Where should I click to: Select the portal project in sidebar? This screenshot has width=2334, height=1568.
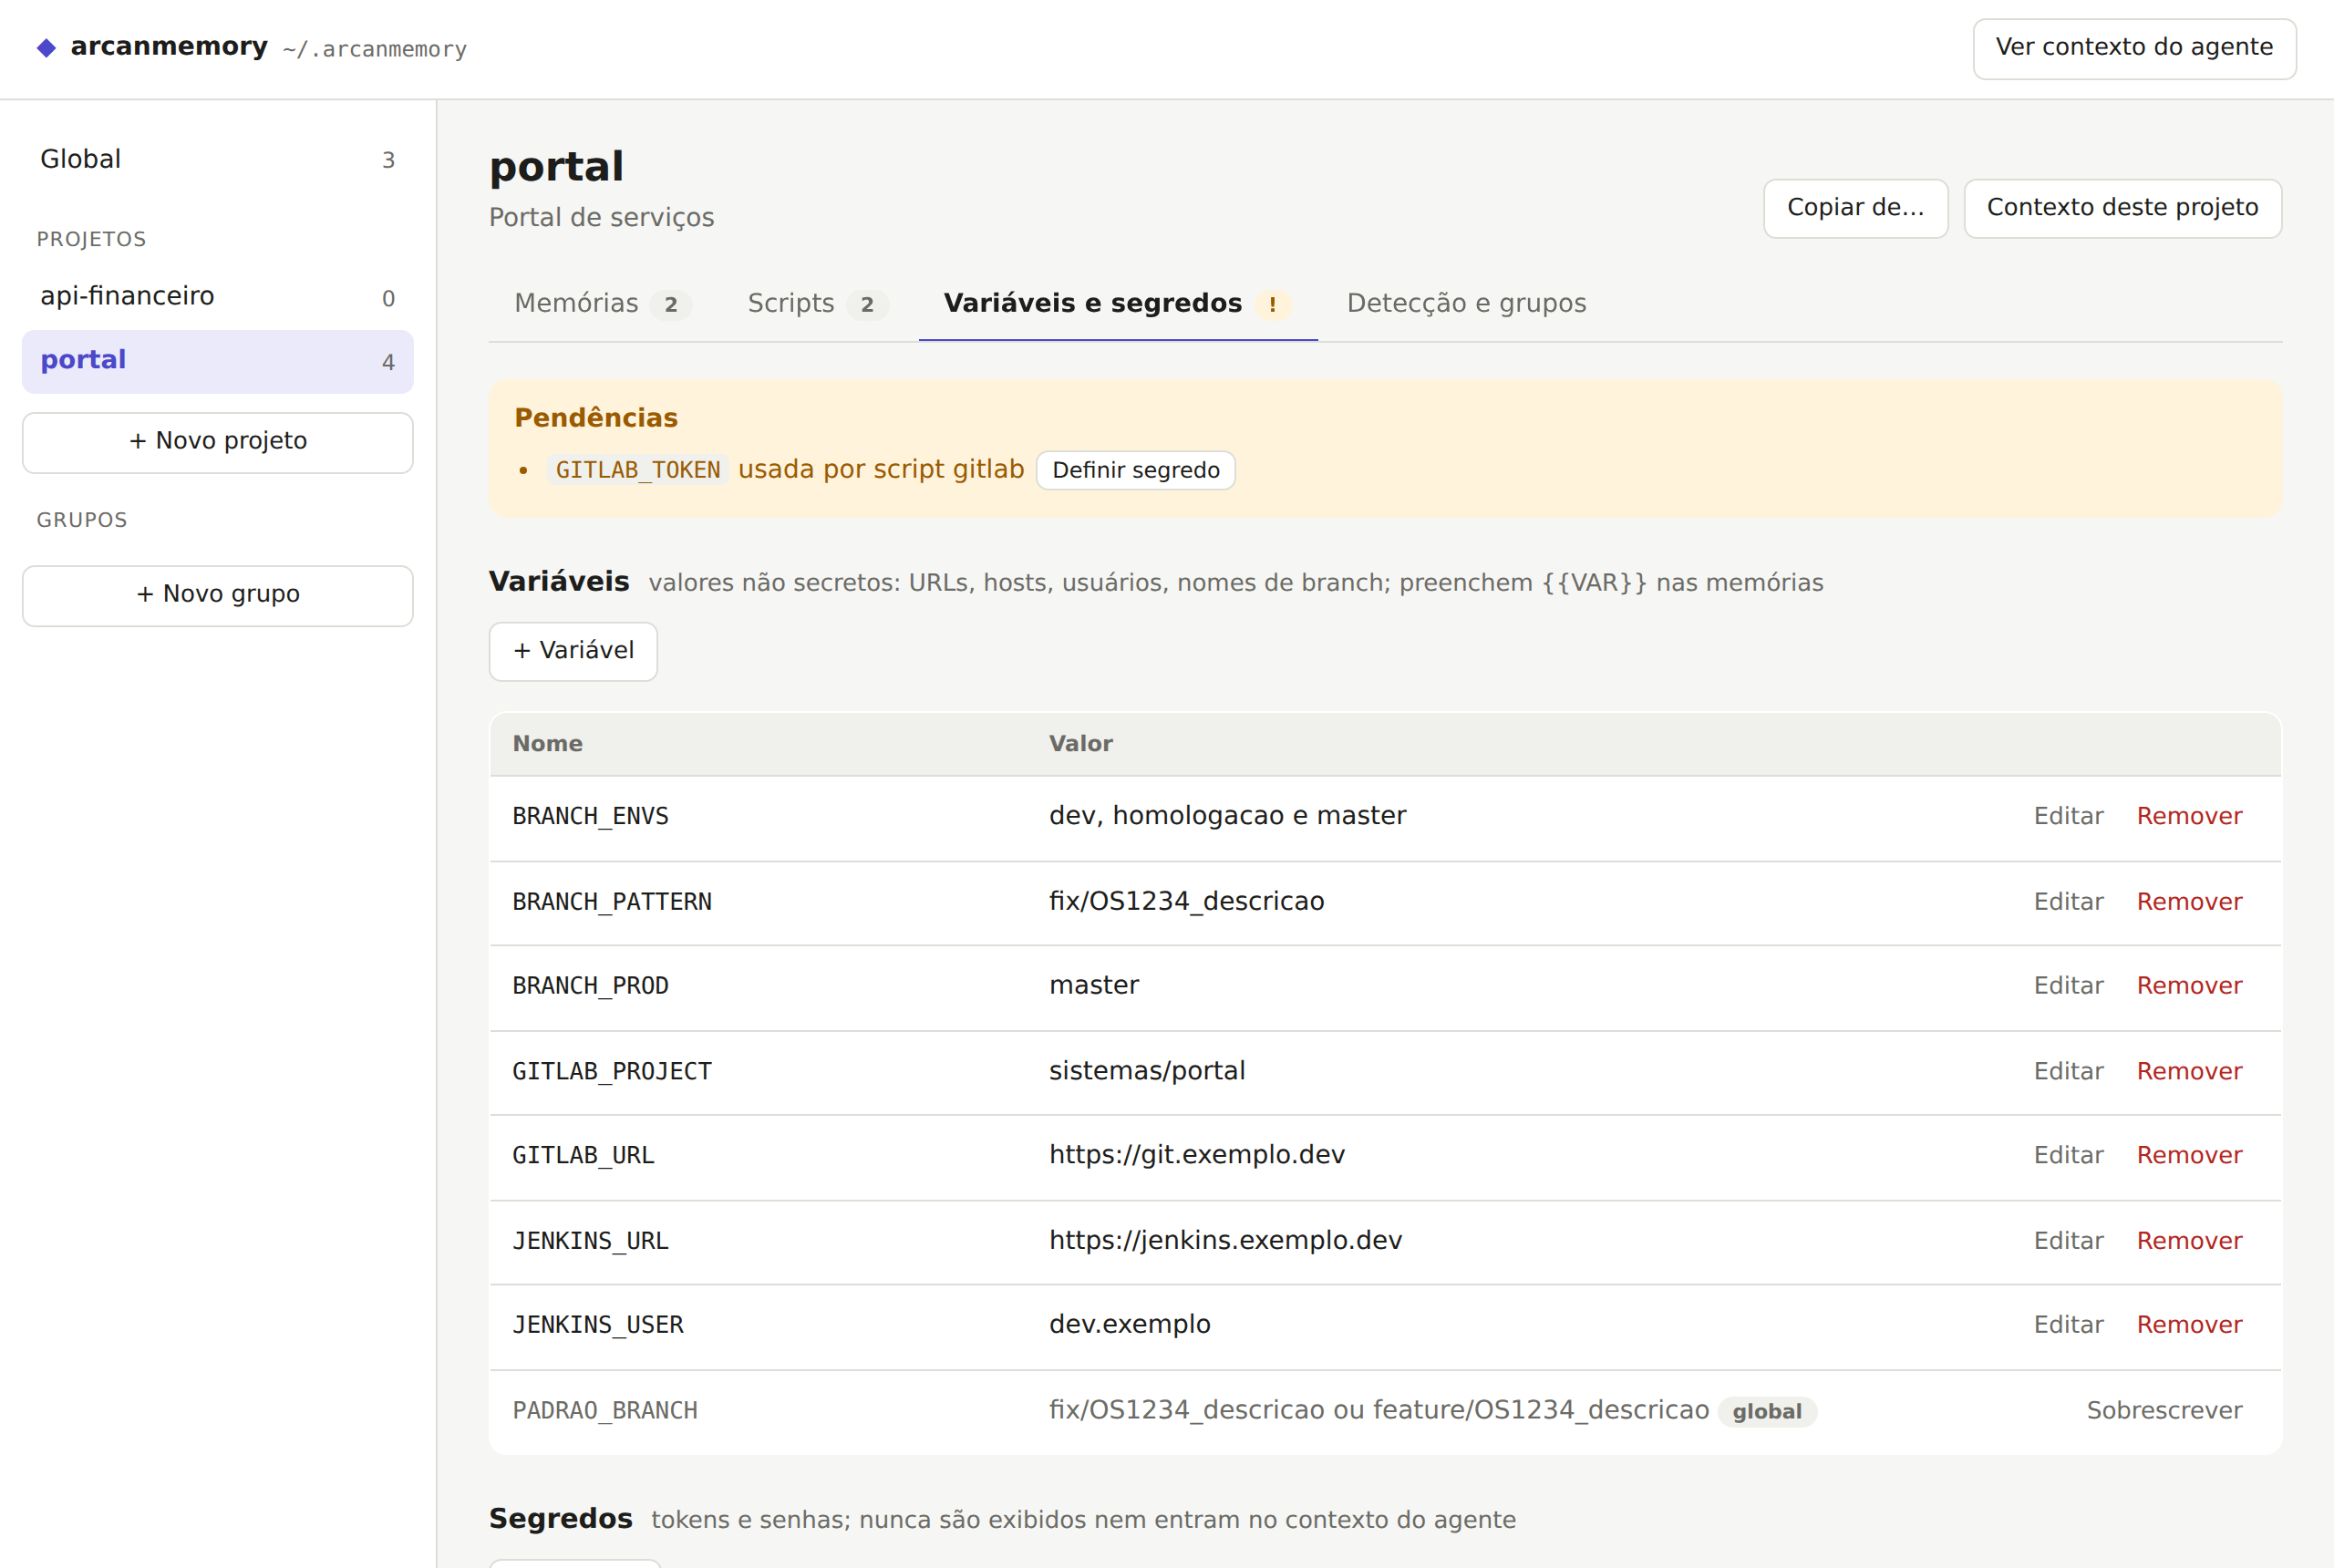tap(217, 361)
